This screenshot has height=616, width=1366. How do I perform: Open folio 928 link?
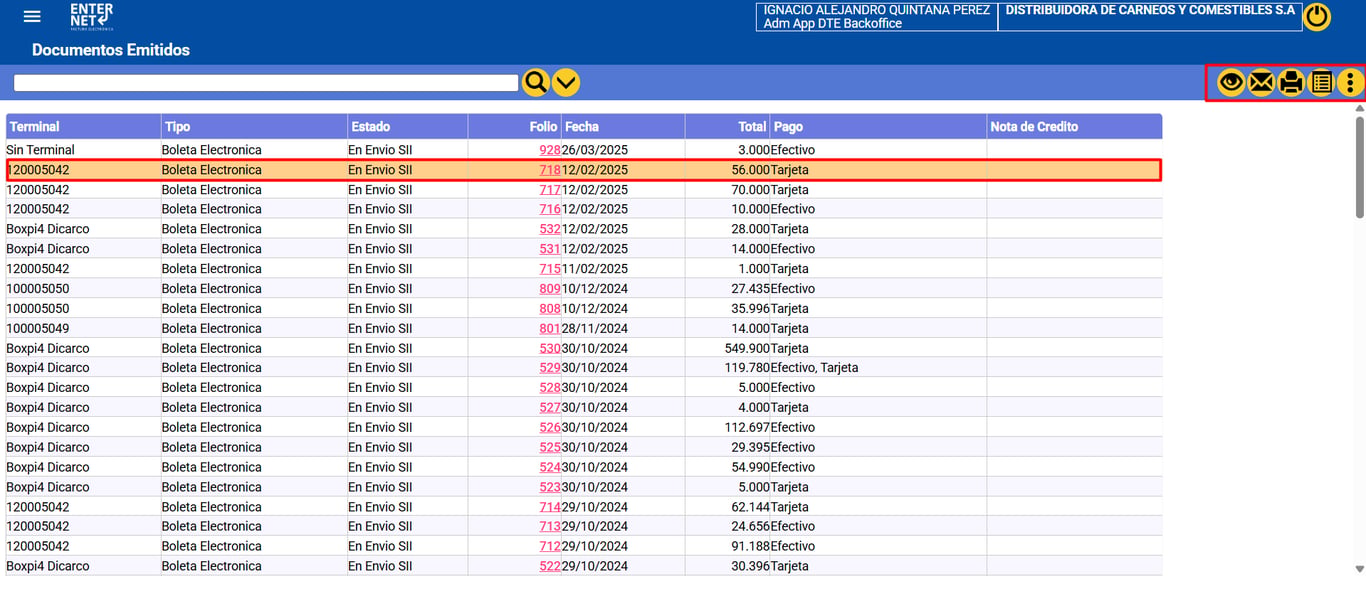pos(550,150)
